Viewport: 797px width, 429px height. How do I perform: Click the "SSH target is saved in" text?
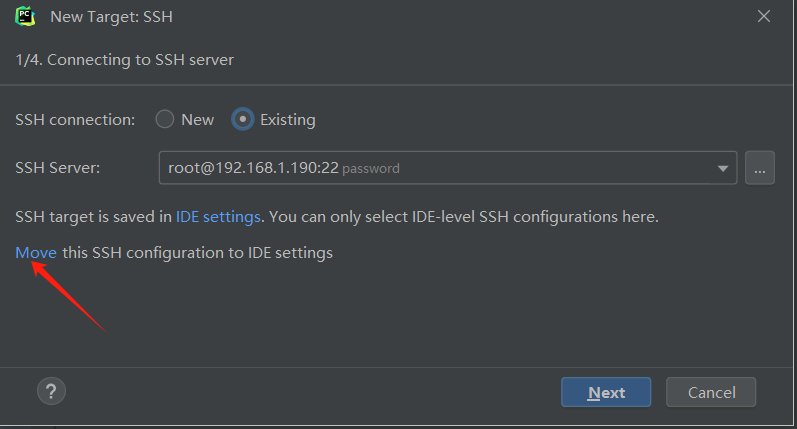pos(93,216)
